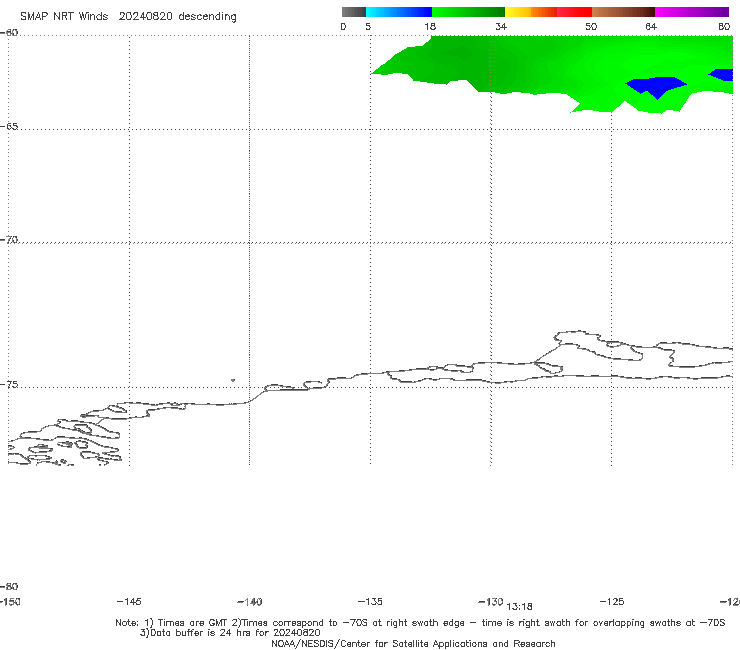Click the magenta-purple segment of the color bar
Viewport: 740px width, 650px height.
tap(692, 12)
